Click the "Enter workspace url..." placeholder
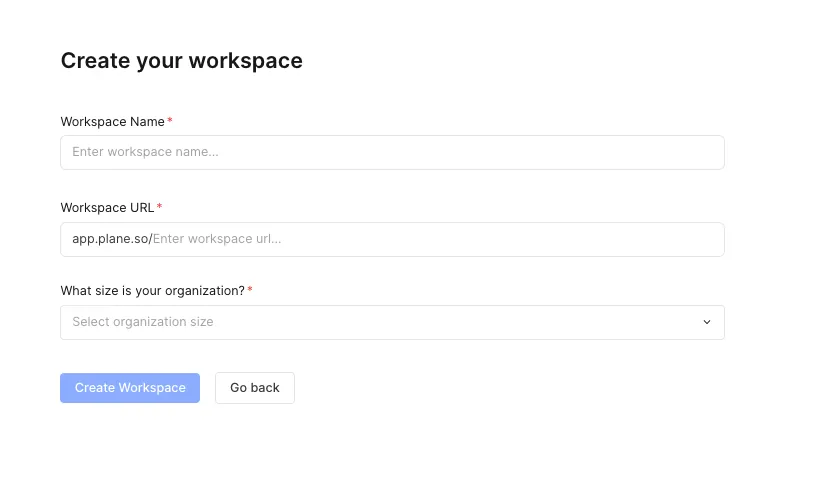835x480 pixels. click(x=217, y=239)
